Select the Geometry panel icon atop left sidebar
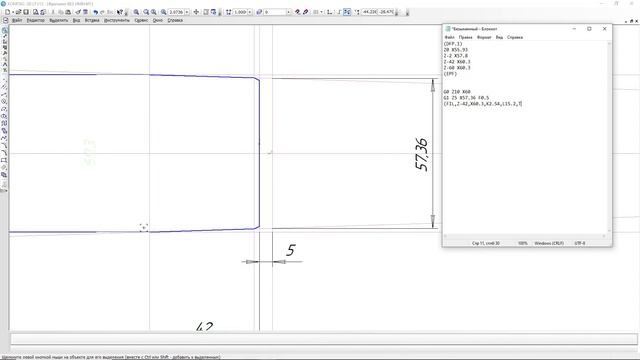640x360 pixels. point(5,30)
